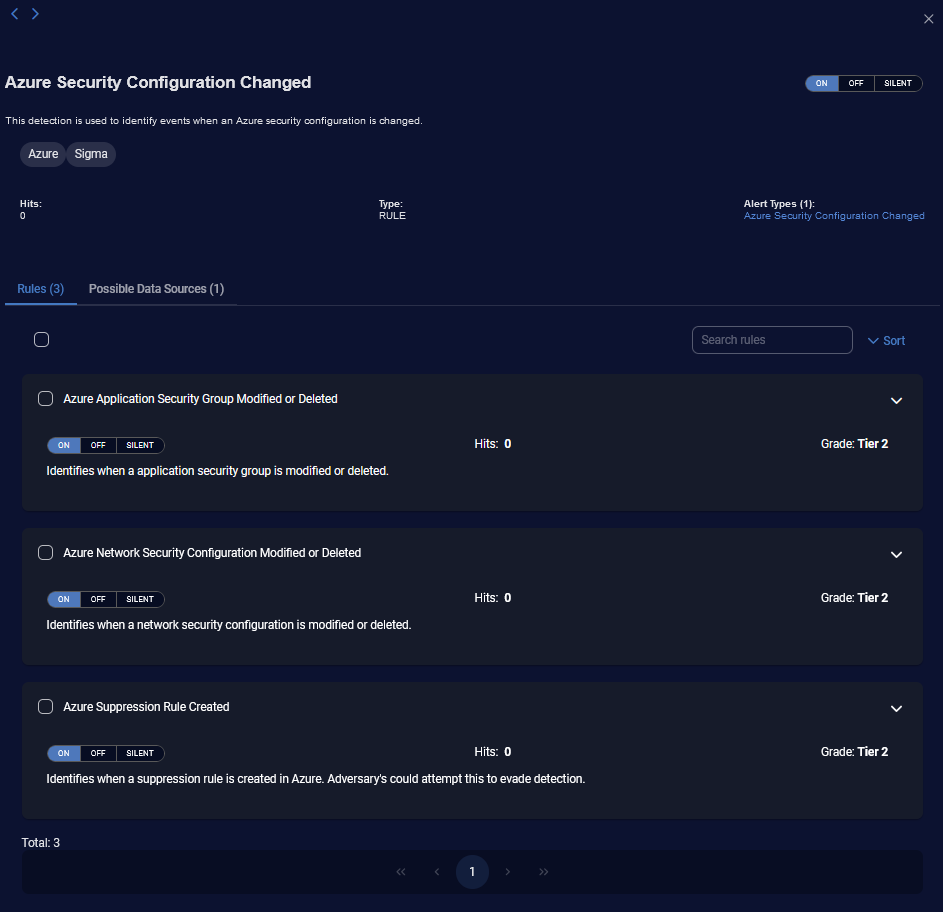This screenshot has width=943, height=912.
Task: Set main detection to SILENT mode
Action: tap(897, 83)
